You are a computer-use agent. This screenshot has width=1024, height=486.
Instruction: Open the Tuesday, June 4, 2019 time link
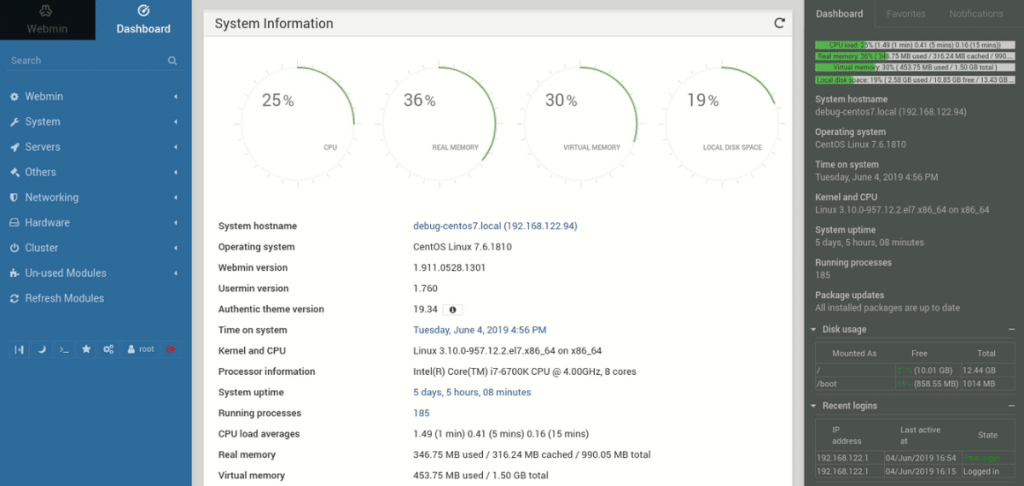(x=480, y=330)
